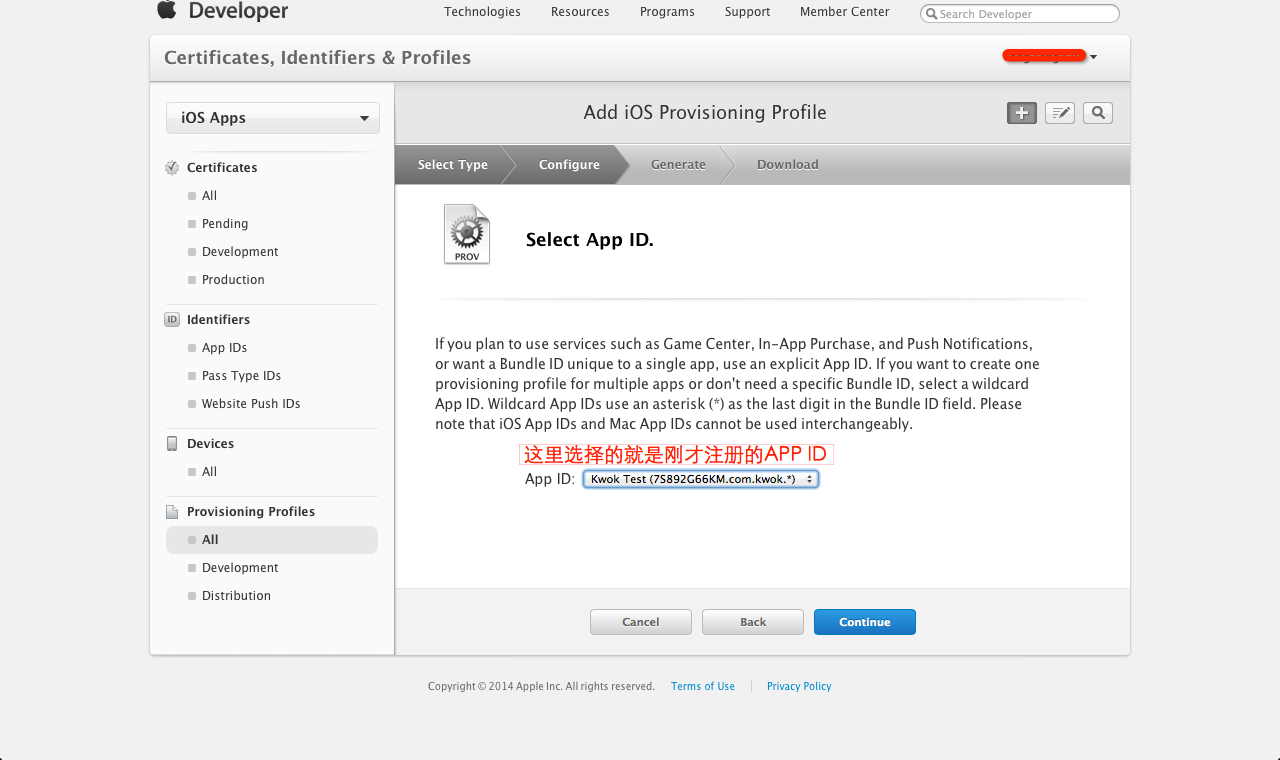Open Technologies in top navigation
This screenshot has width=1280, height=760.
coord(482,12)
